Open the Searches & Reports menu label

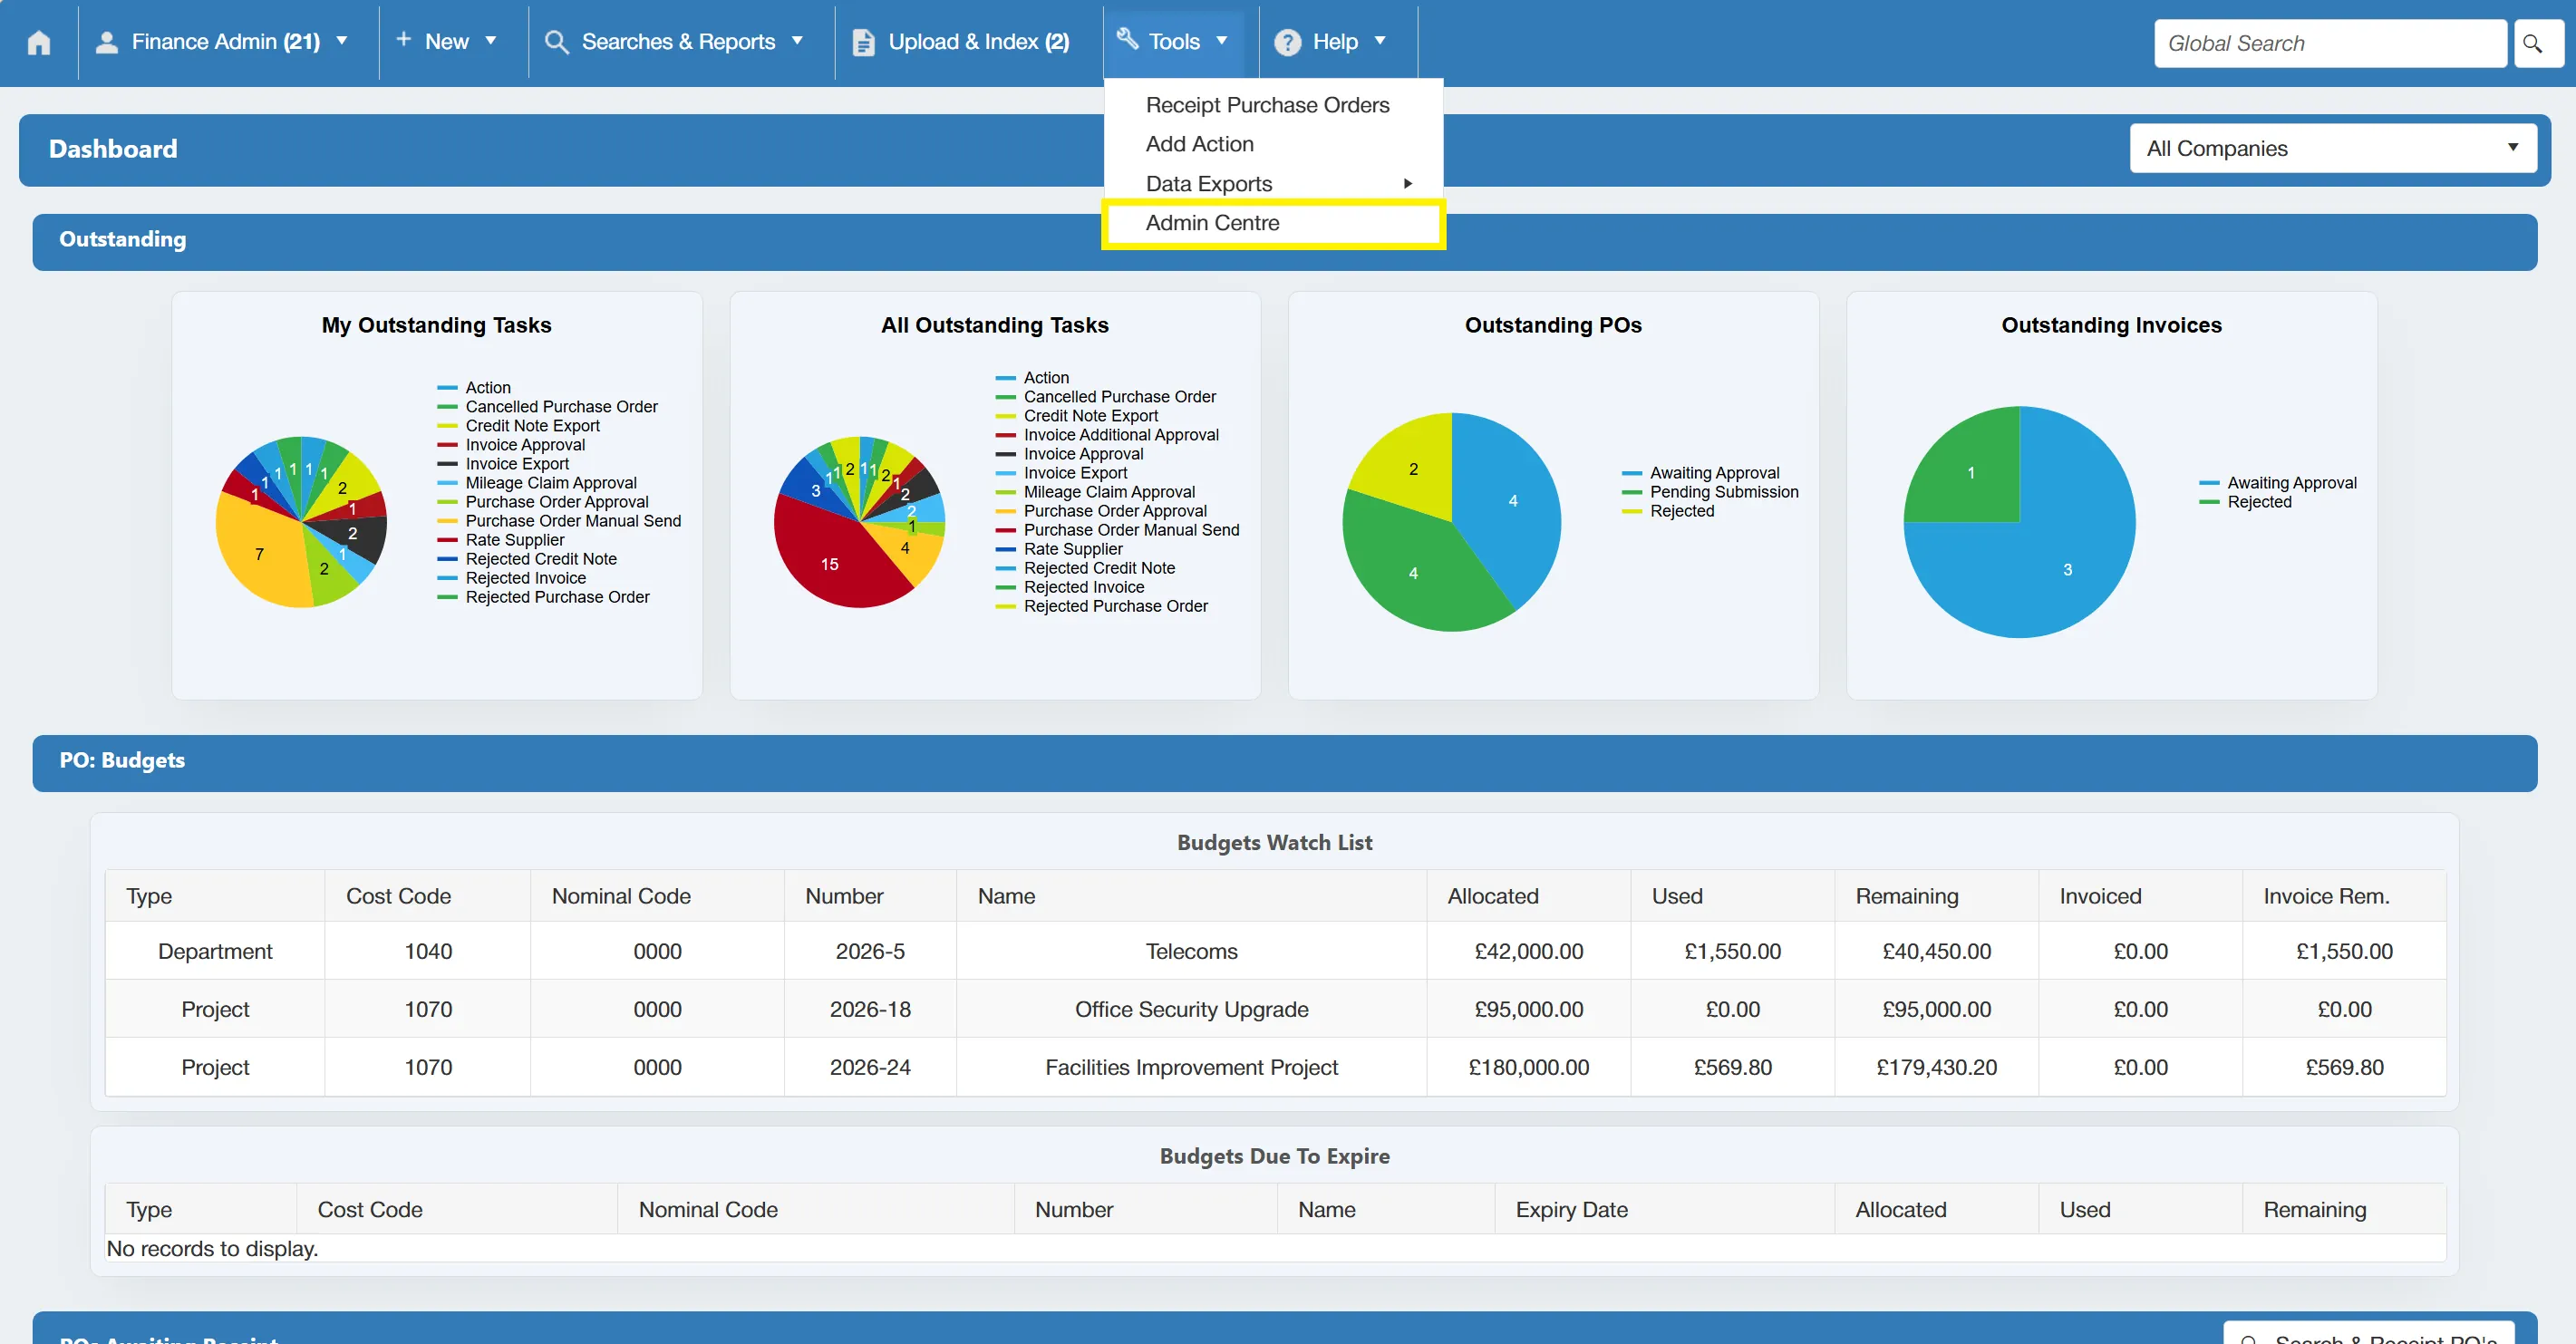point(678,42)
